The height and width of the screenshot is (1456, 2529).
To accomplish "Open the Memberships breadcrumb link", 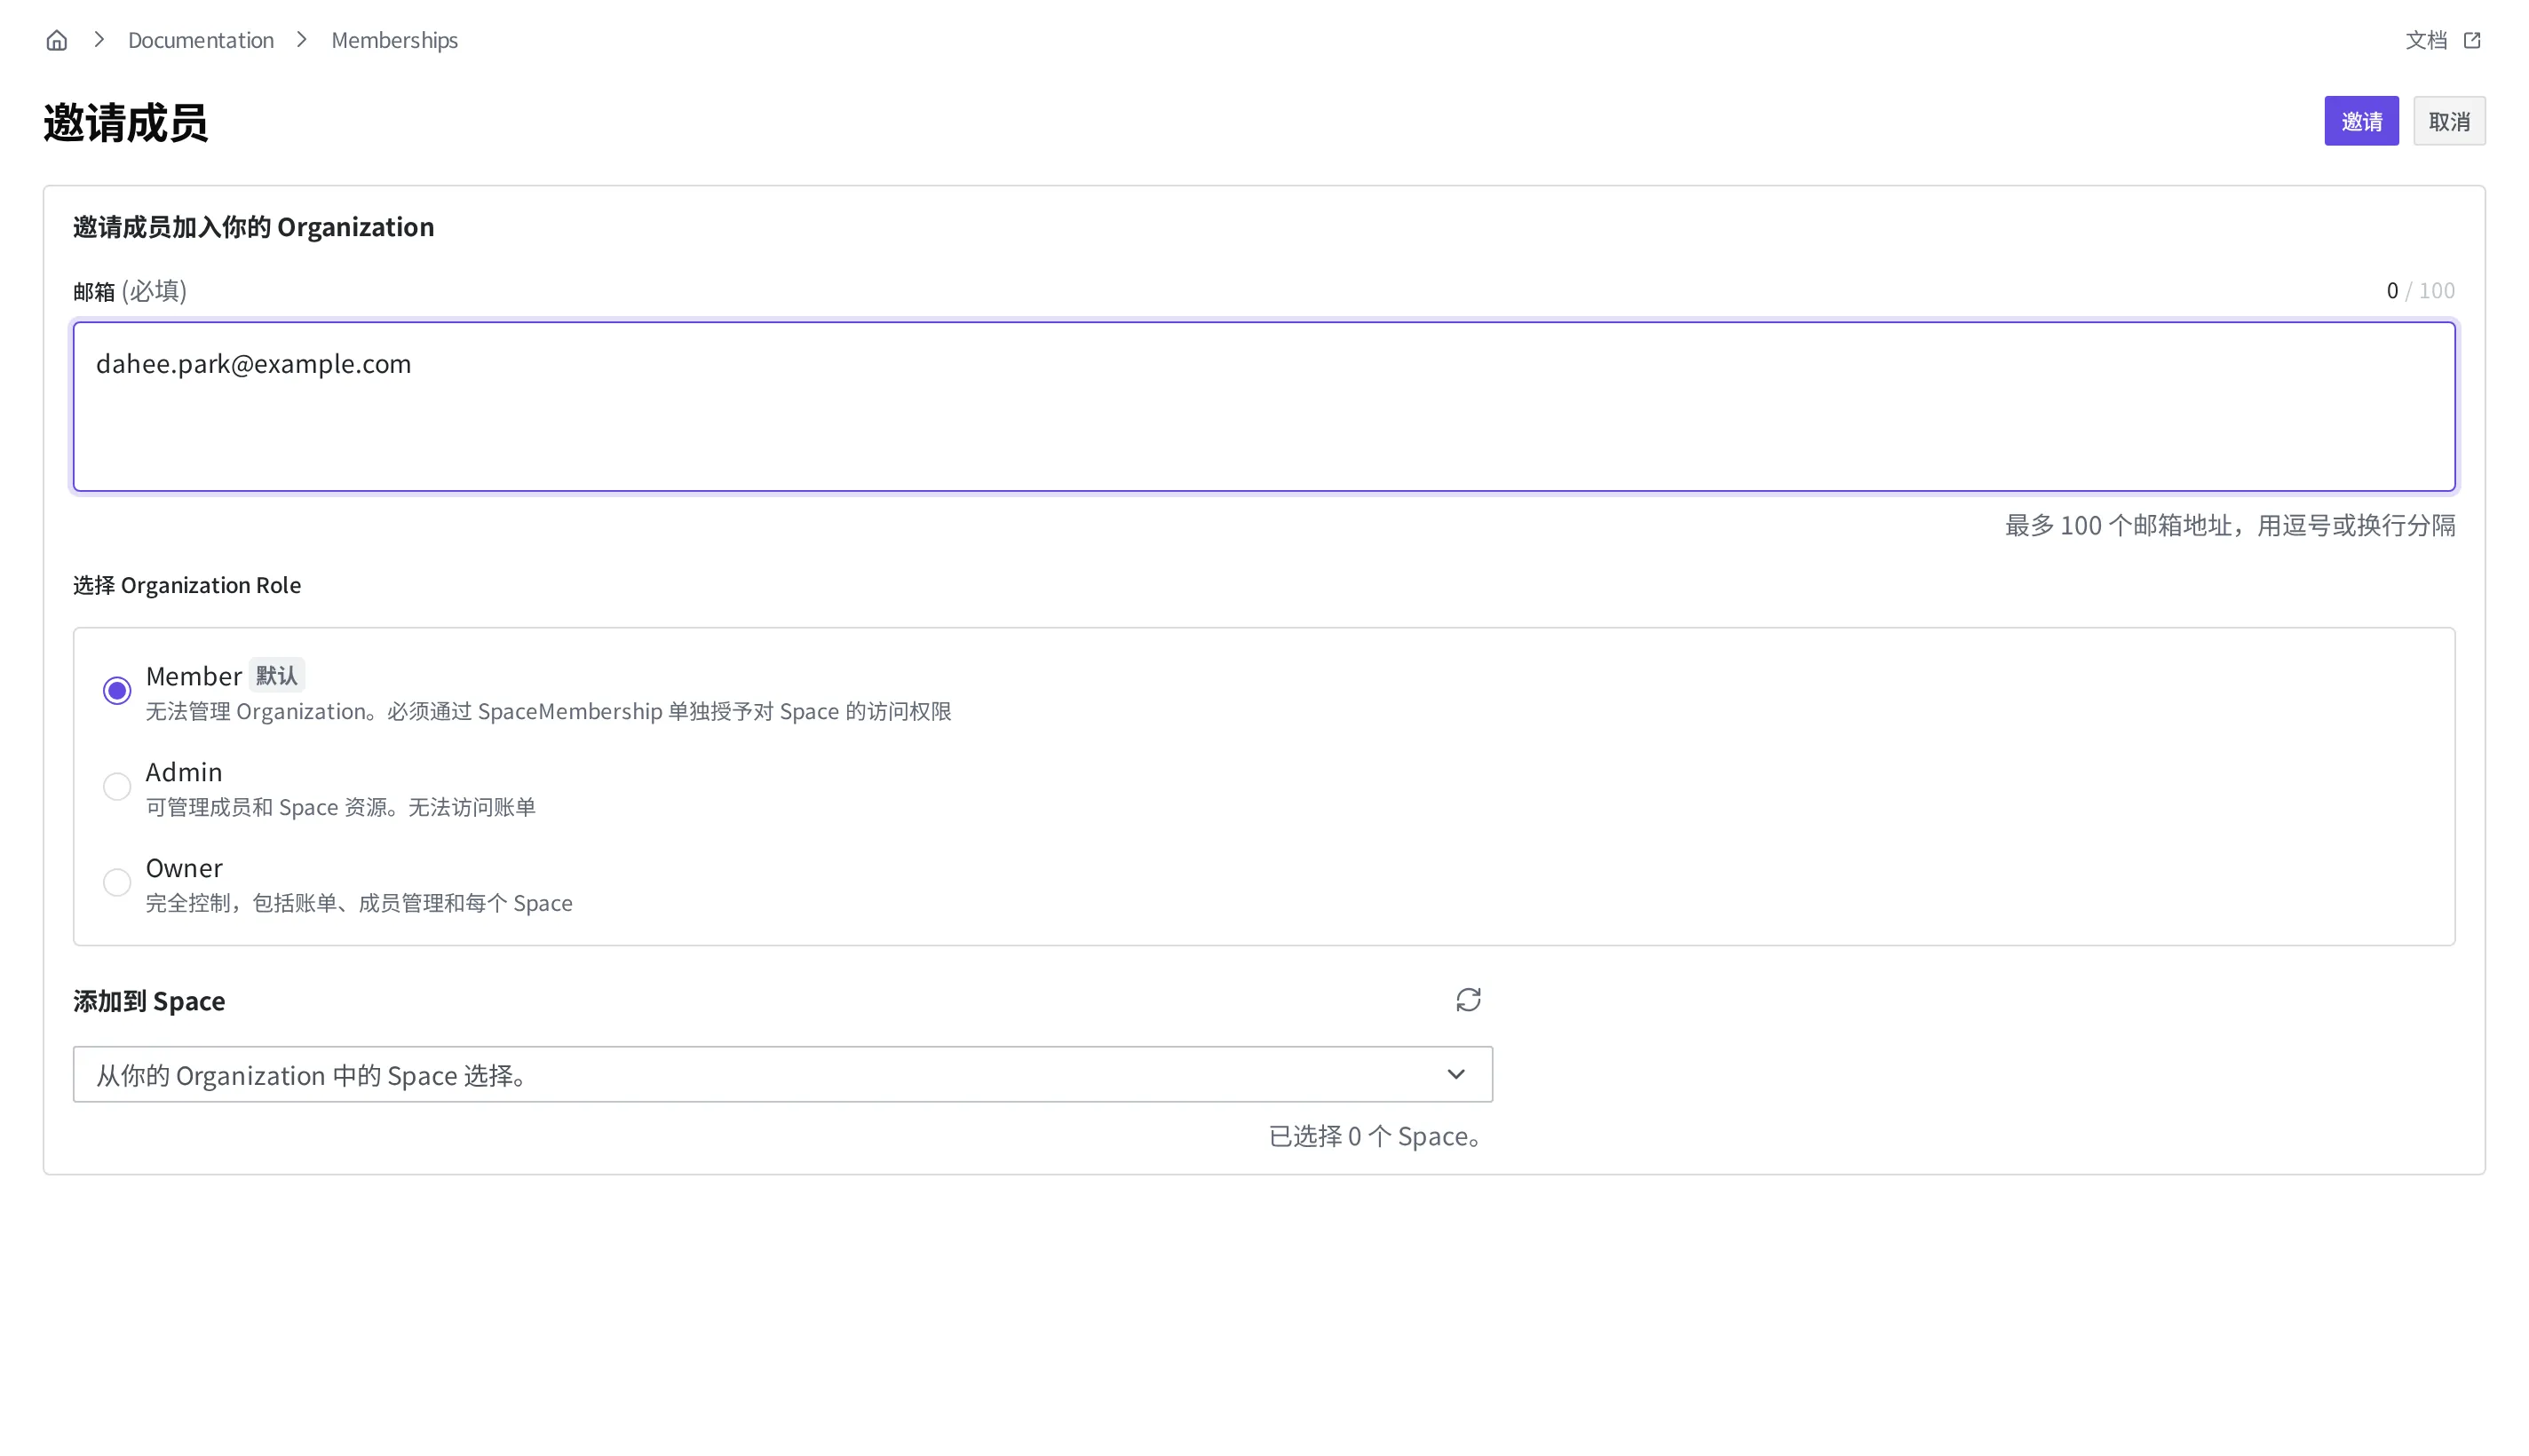I will click(394, 40).
